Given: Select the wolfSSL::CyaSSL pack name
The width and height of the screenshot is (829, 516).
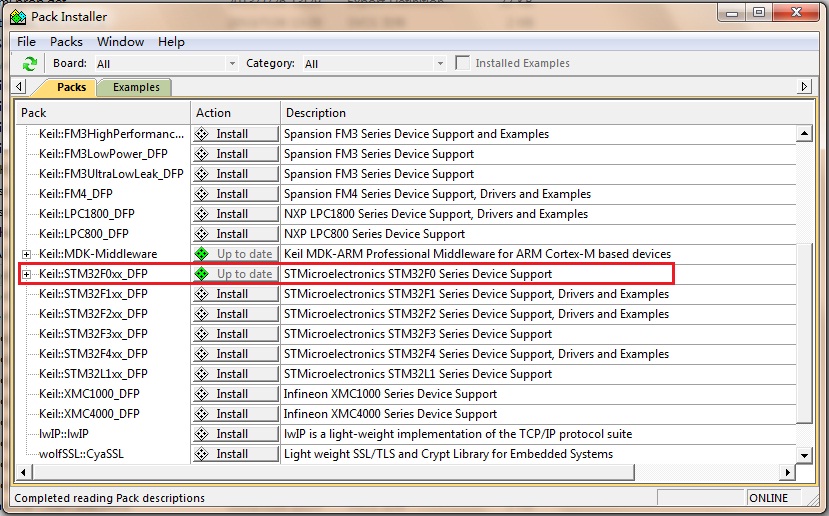Looking at the screenshot, I should [x=81, y=454].
